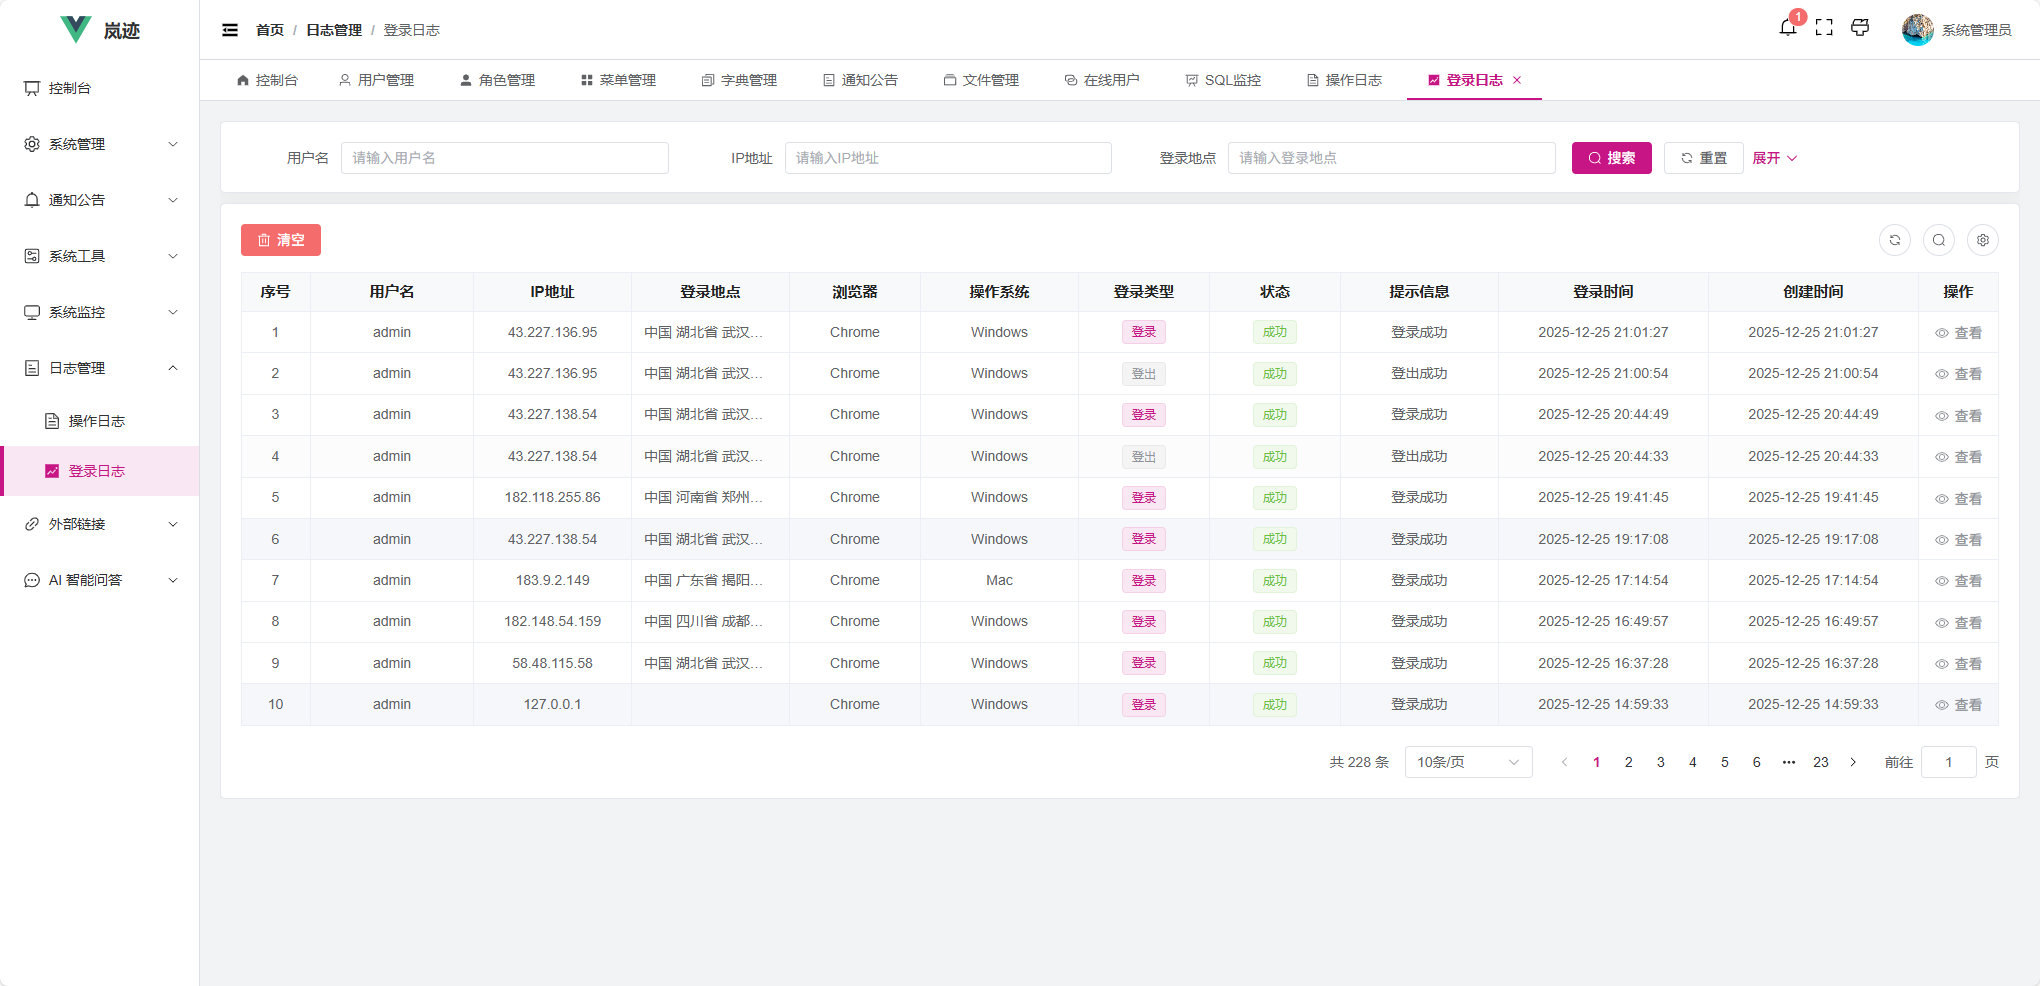Select 操作日志 in the sidebar
The height and width of the screenshot is (986, 2040).
(99, 420)
